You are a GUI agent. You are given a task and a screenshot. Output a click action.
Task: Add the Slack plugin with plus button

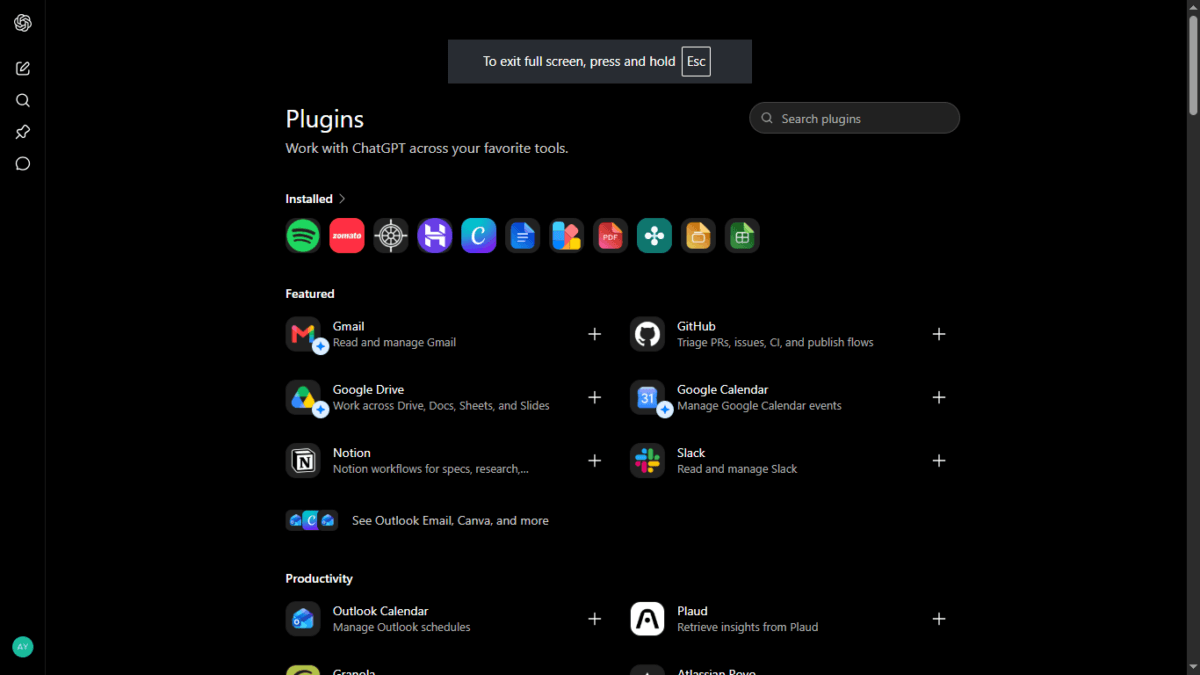tap(939, 461)
